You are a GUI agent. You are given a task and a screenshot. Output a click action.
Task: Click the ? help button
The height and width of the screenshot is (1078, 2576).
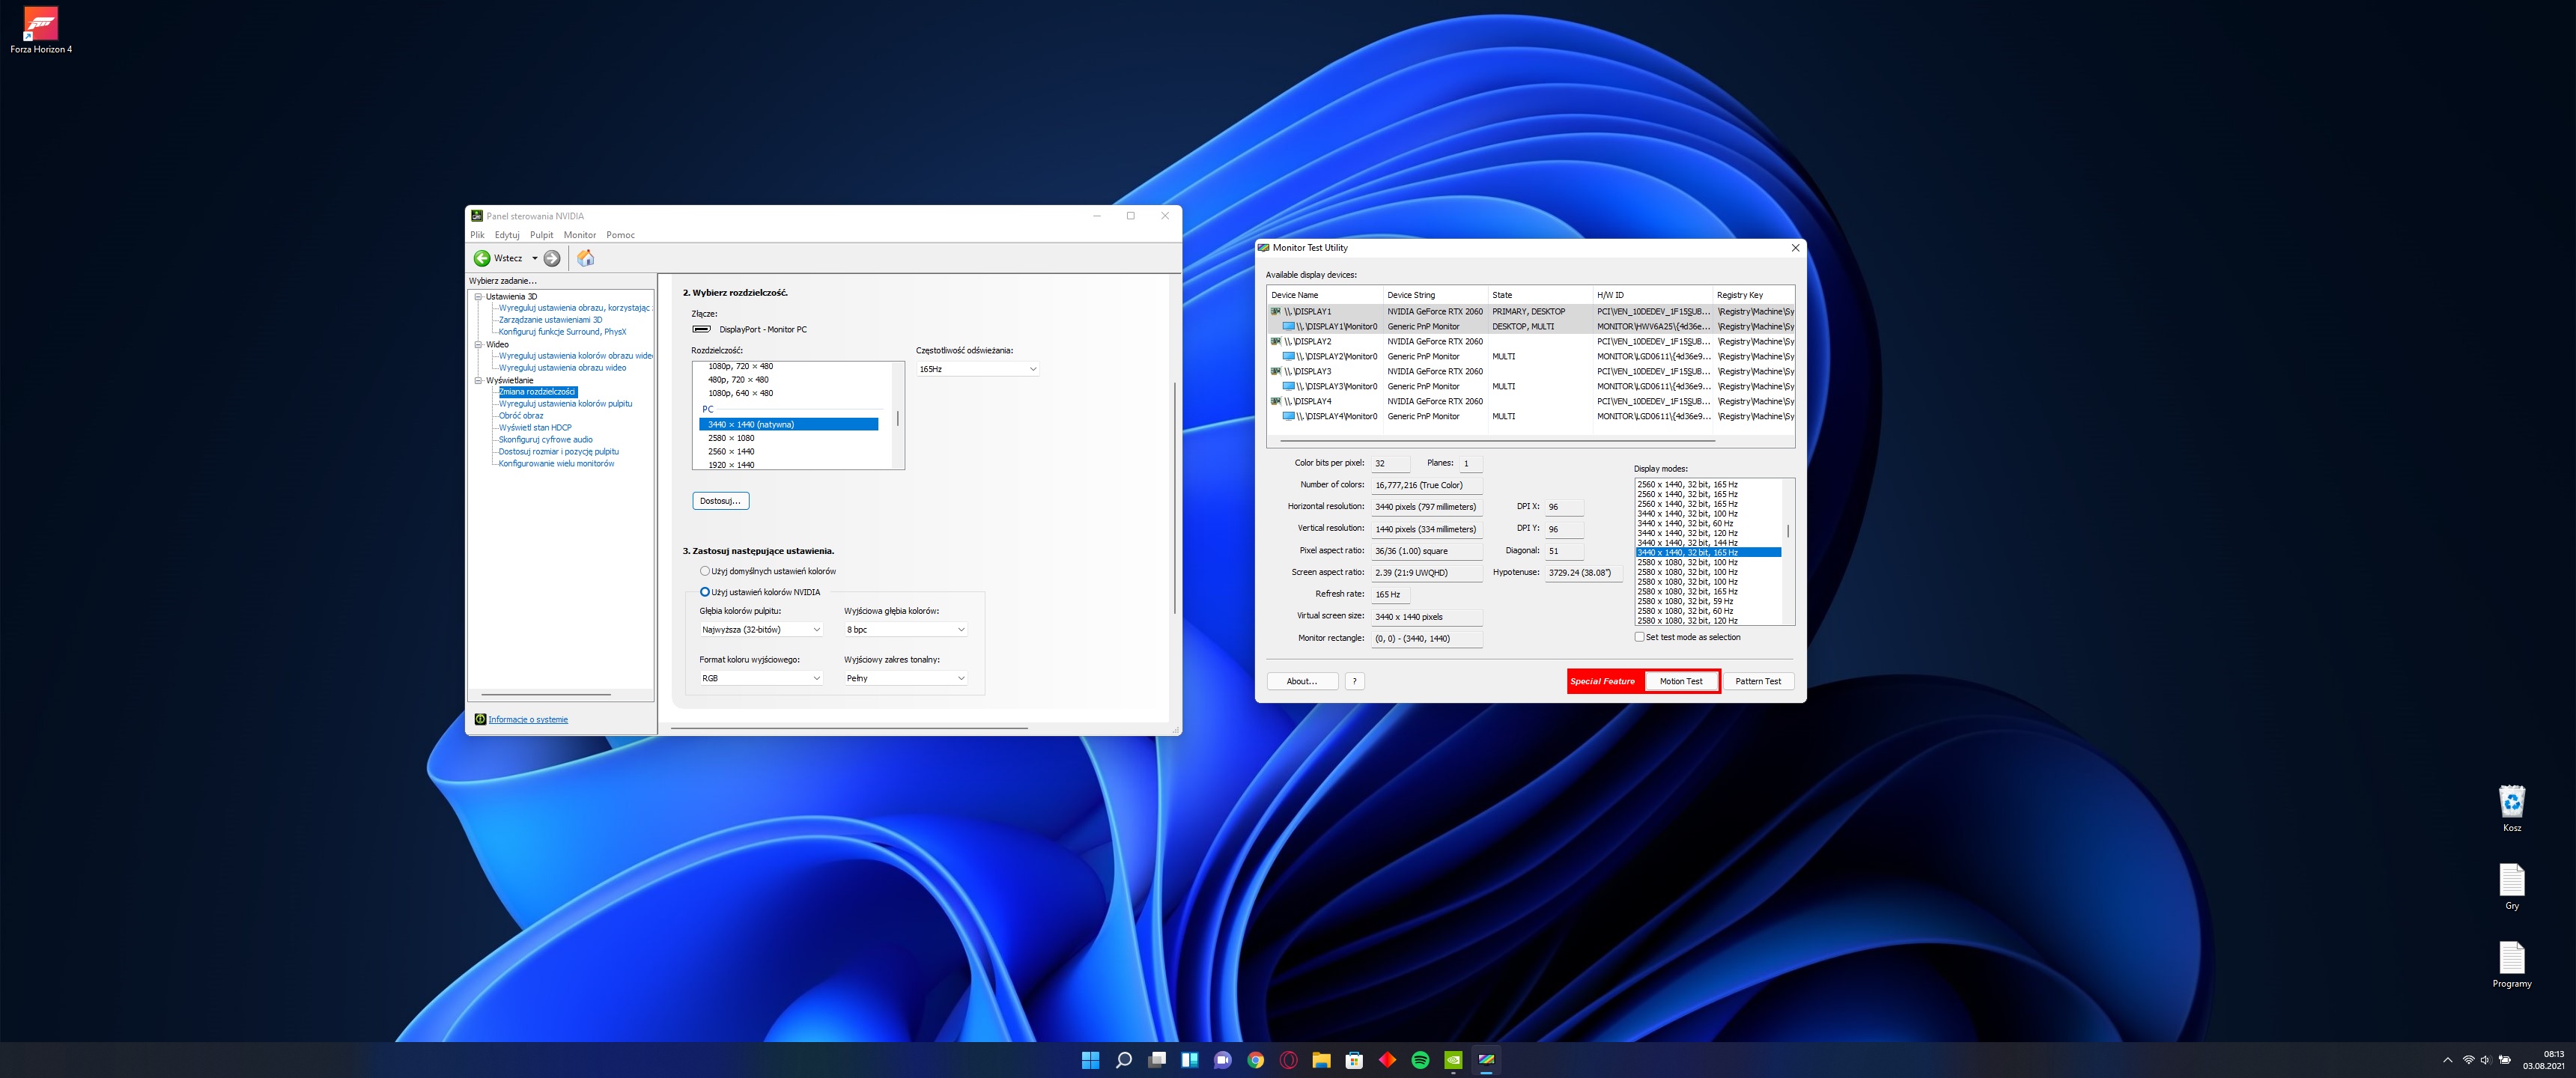click(1354, 681)
